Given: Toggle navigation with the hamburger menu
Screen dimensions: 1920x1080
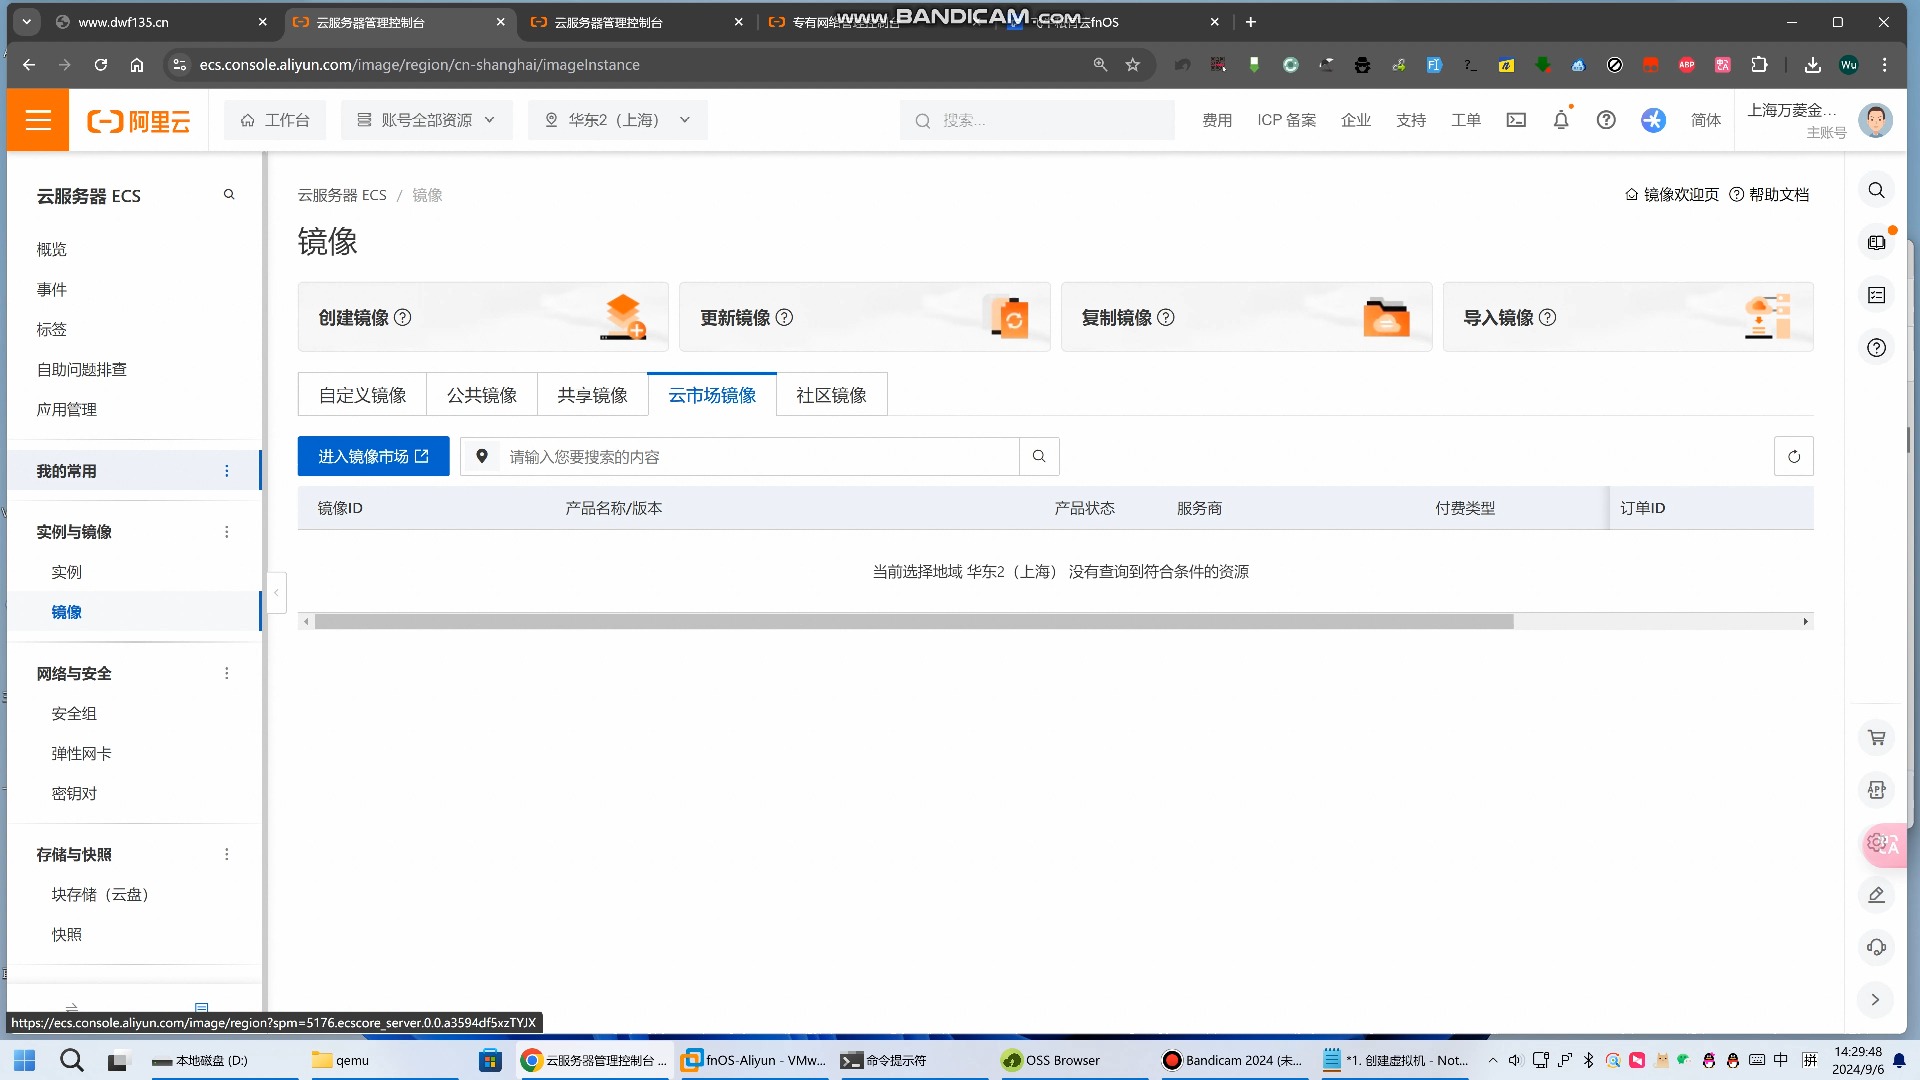Looking at the screenshot, I should pos(38,120).
